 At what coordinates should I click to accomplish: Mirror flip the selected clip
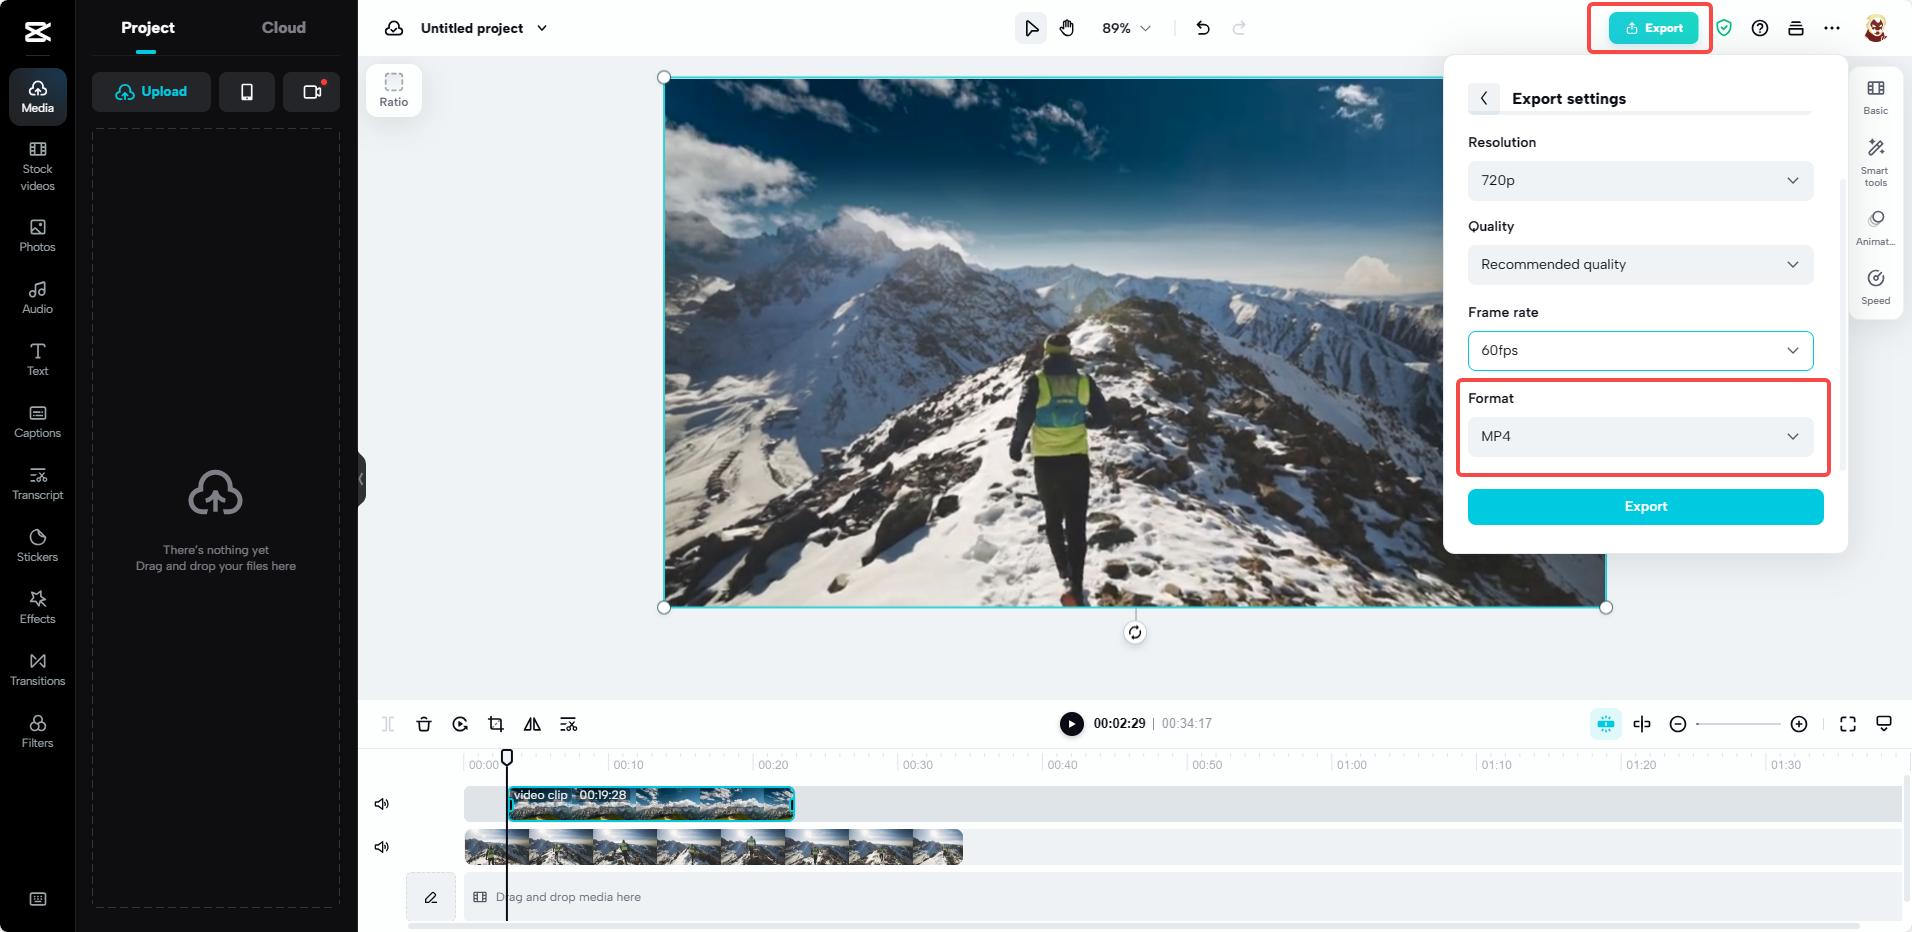click(532, 724)
